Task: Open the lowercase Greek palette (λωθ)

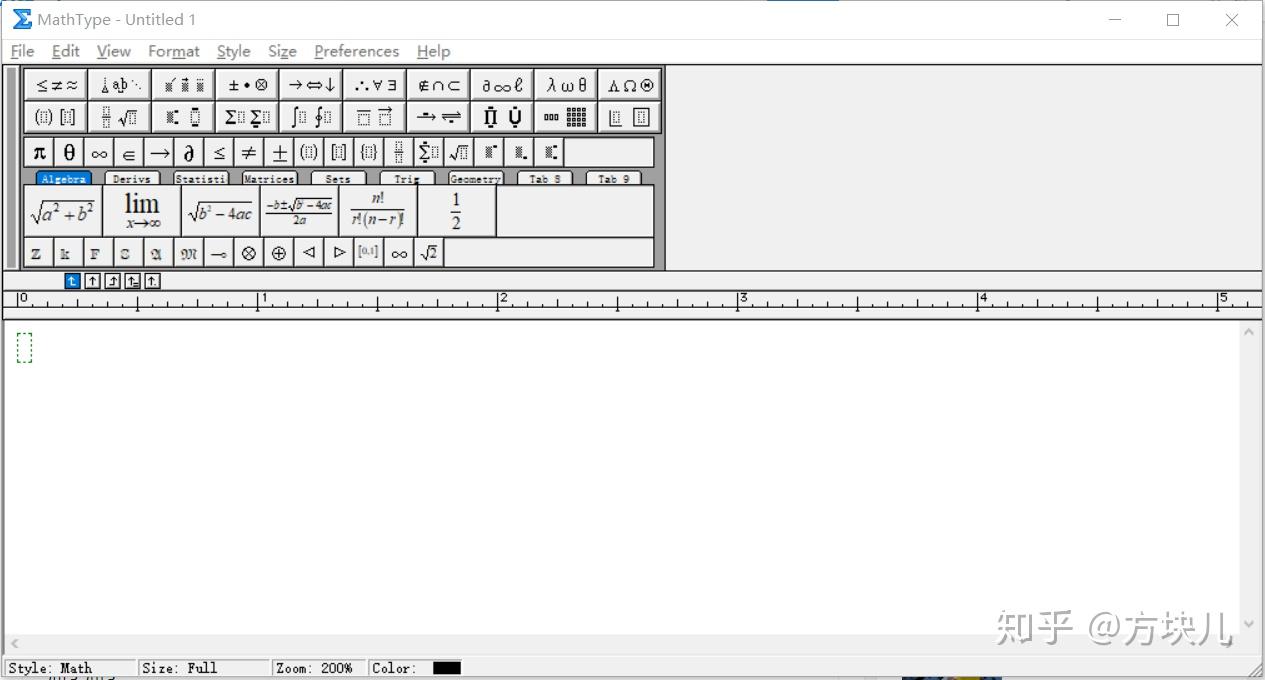Action: [566, 85]
